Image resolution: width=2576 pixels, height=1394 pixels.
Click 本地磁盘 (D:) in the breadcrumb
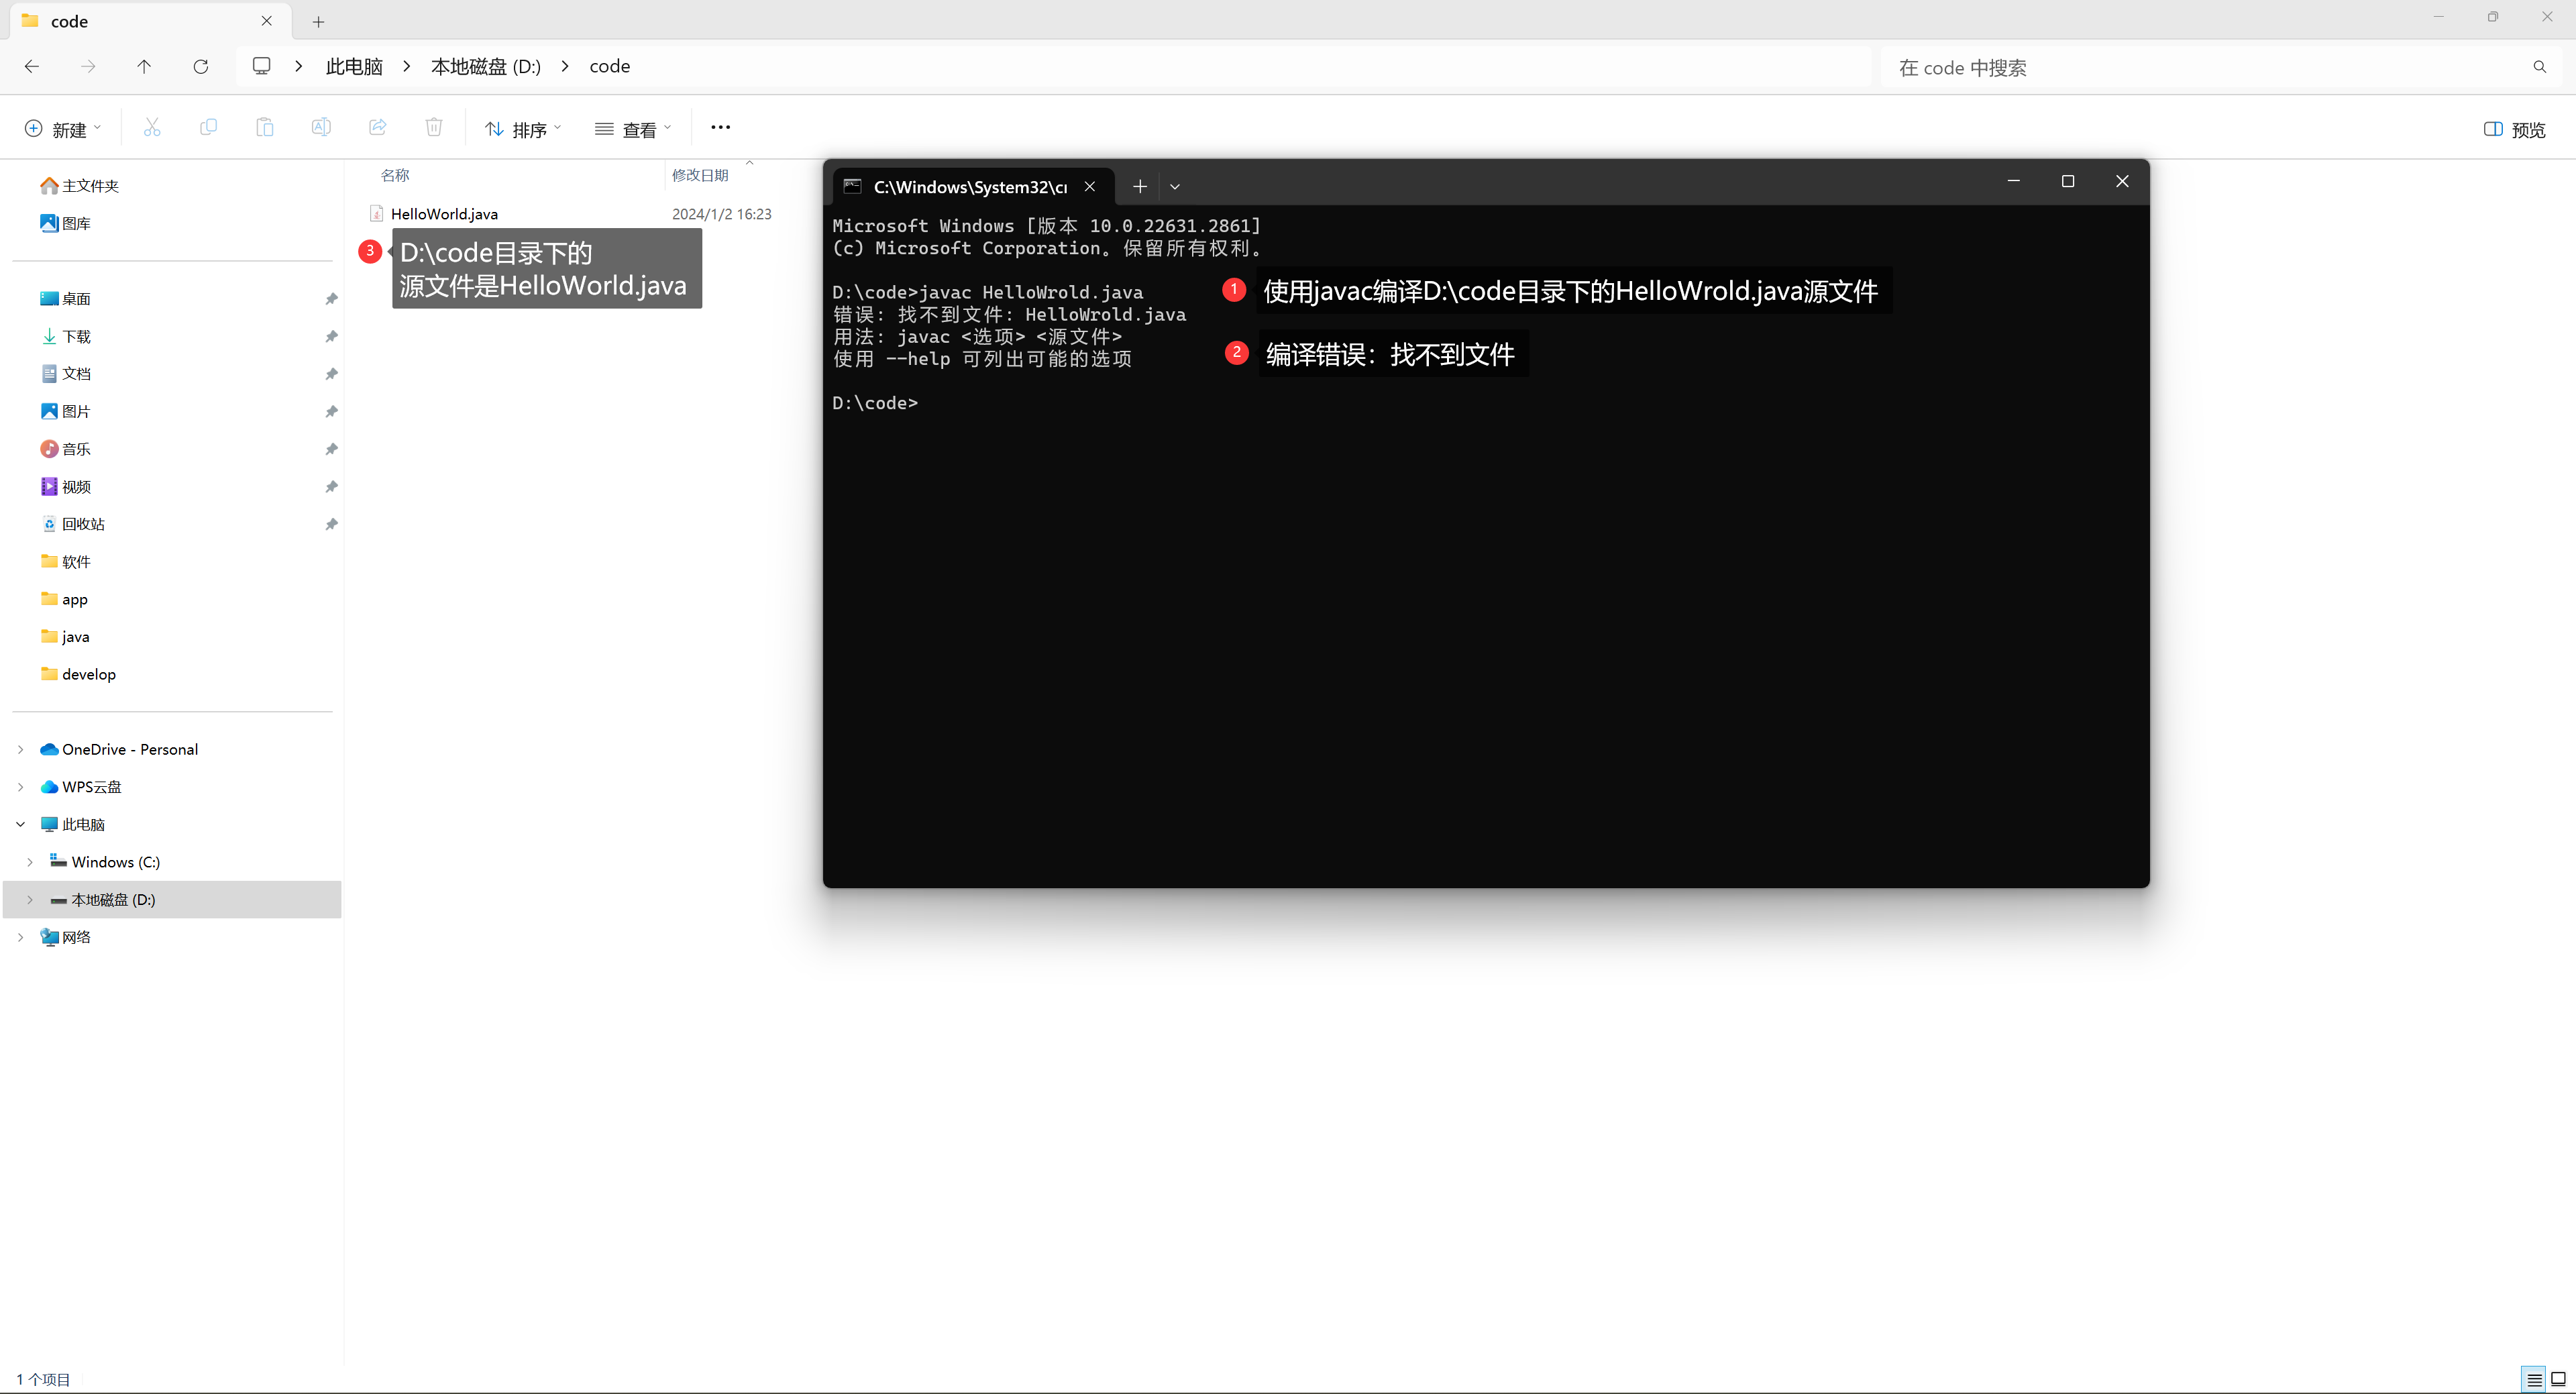pos(486,66)
